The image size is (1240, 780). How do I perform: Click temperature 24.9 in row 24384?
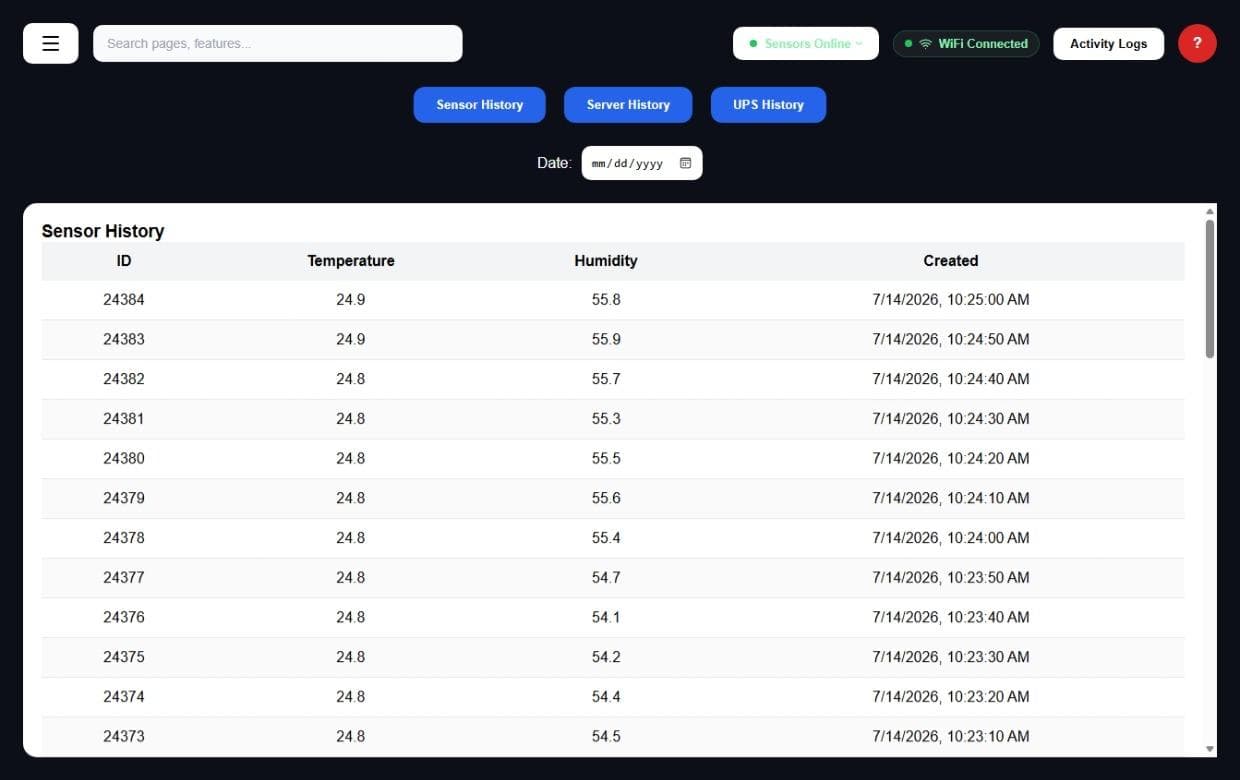(351, 300)
